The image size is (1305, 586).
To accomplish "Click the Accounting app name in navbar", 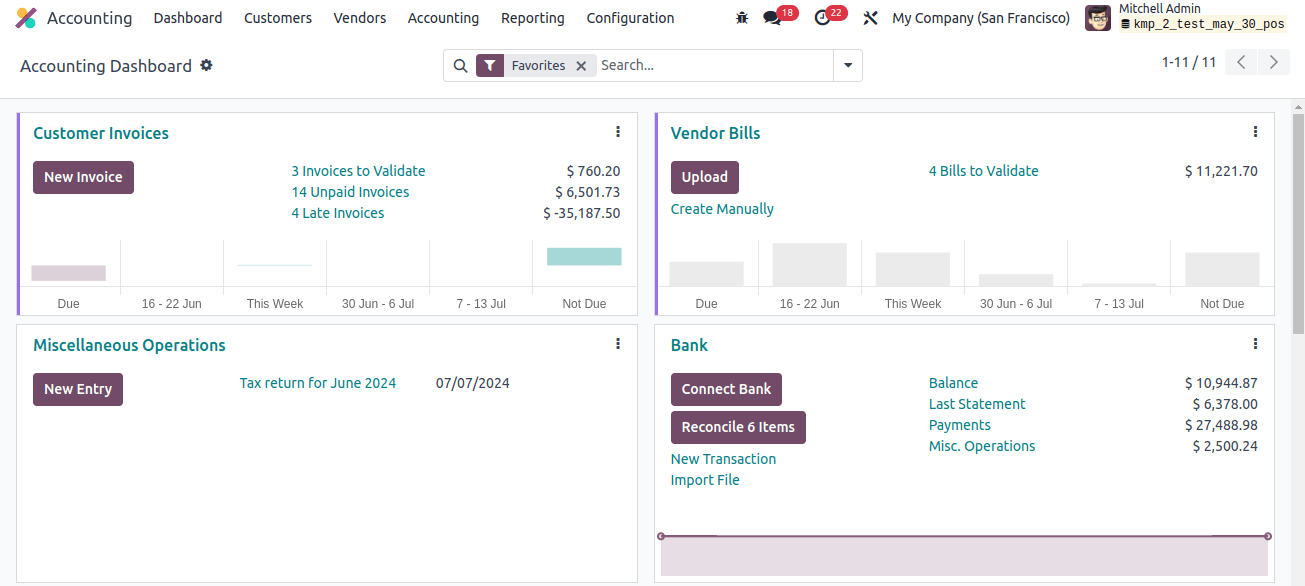I will pyautogui.click(x=89, y=18).
